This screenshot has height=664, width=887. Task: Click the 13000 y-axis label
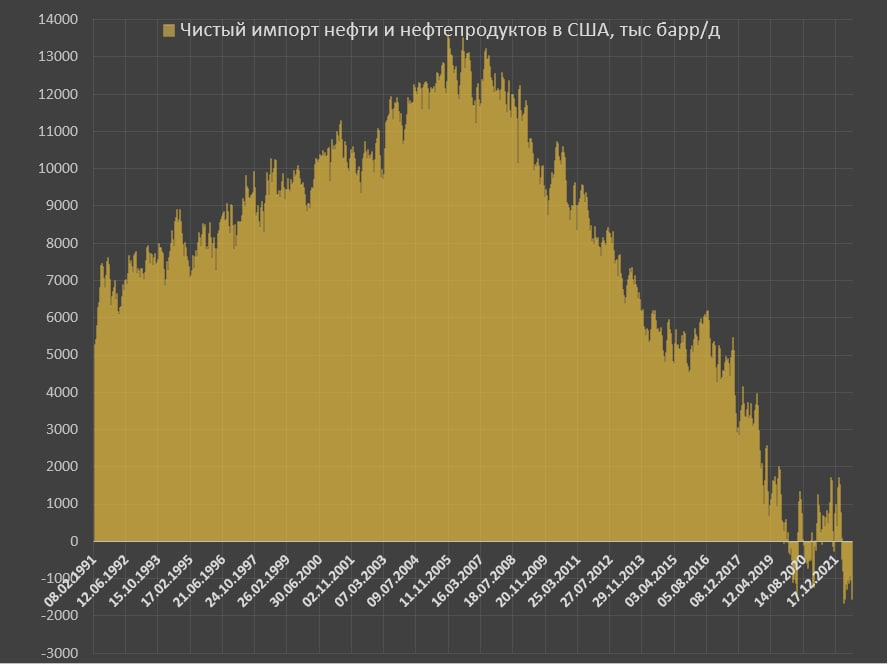(58, 57)
